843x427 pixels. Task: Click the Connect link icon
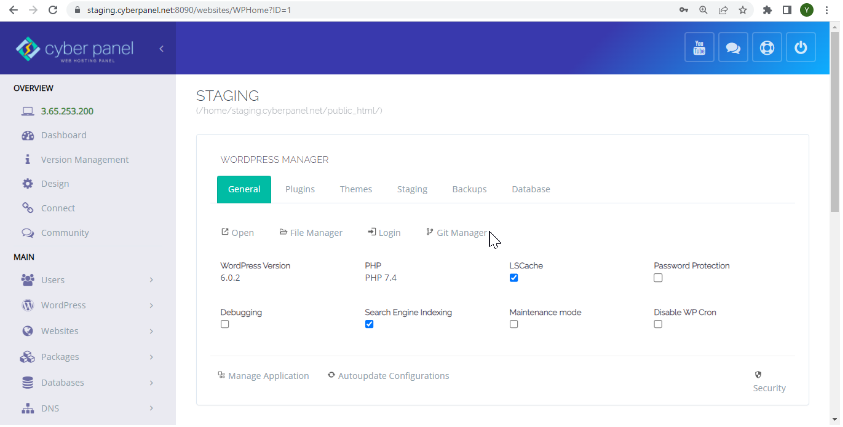(x=27, y=208)
